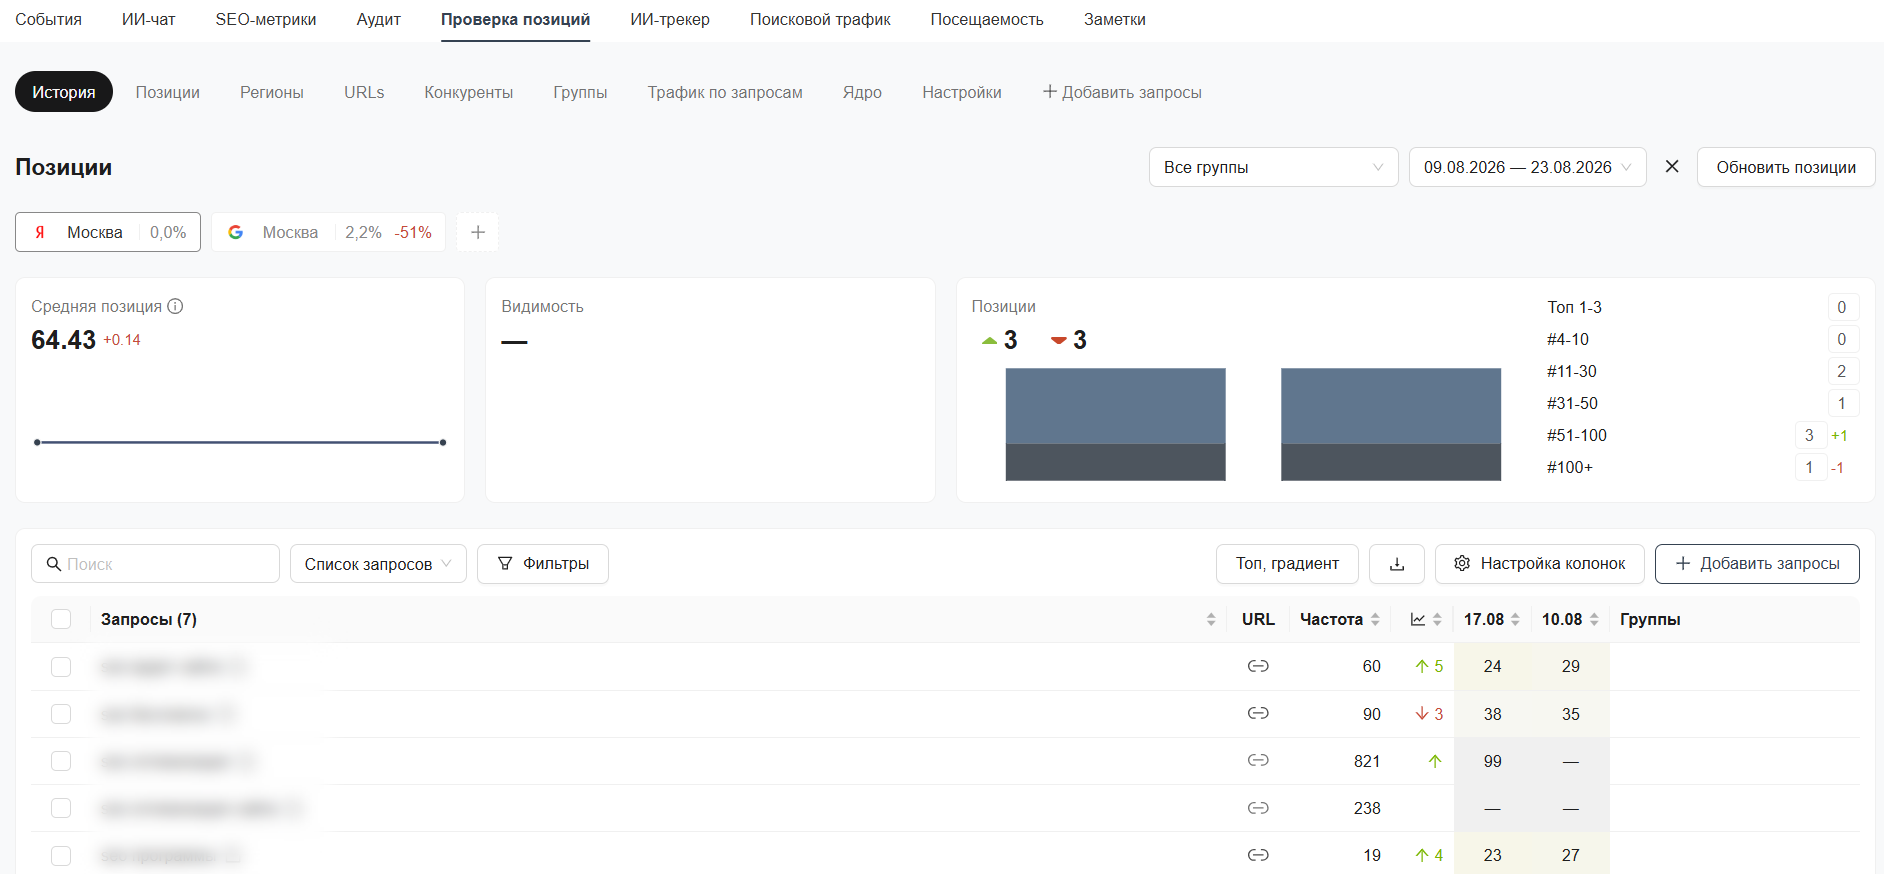Check the row with frequency 821
Screen dimensions: 1884x874
(x=61, y=761)
